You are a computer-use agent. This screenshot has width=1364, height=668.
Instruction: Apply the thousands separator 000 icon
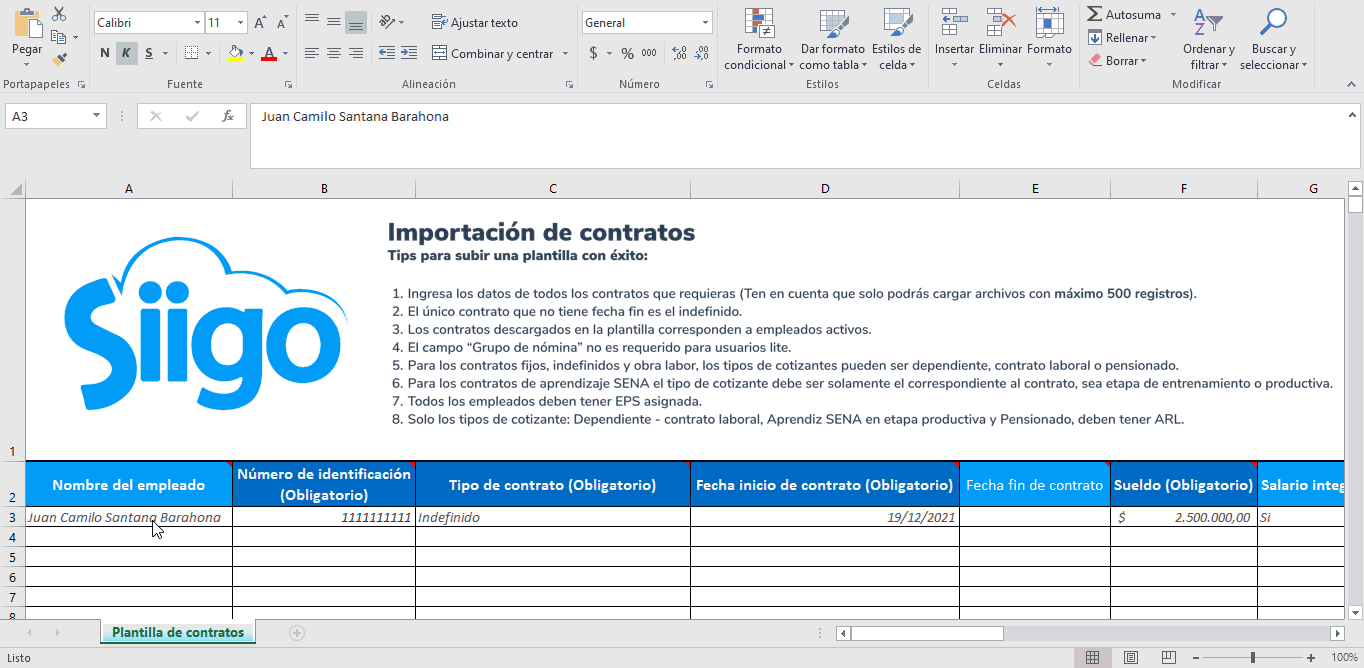click(x=649, y=53)
